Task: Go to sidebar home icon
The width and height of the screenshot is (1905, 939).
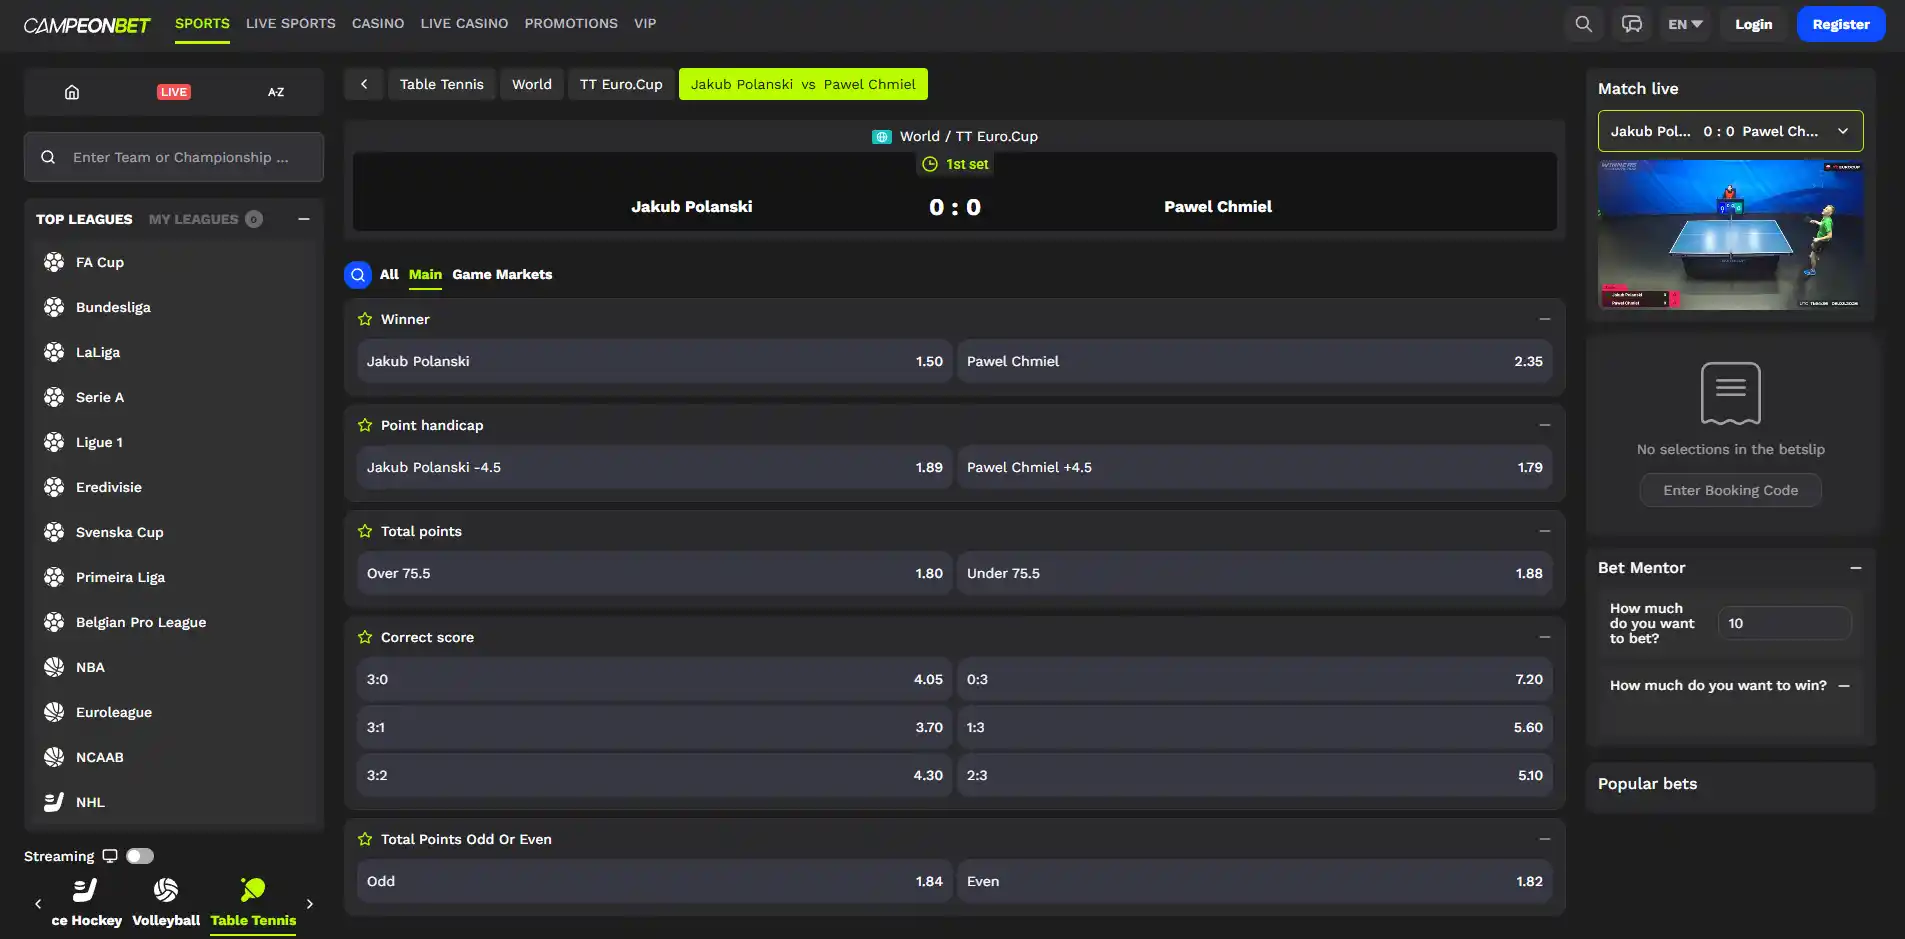Action: tap(72, 92)
